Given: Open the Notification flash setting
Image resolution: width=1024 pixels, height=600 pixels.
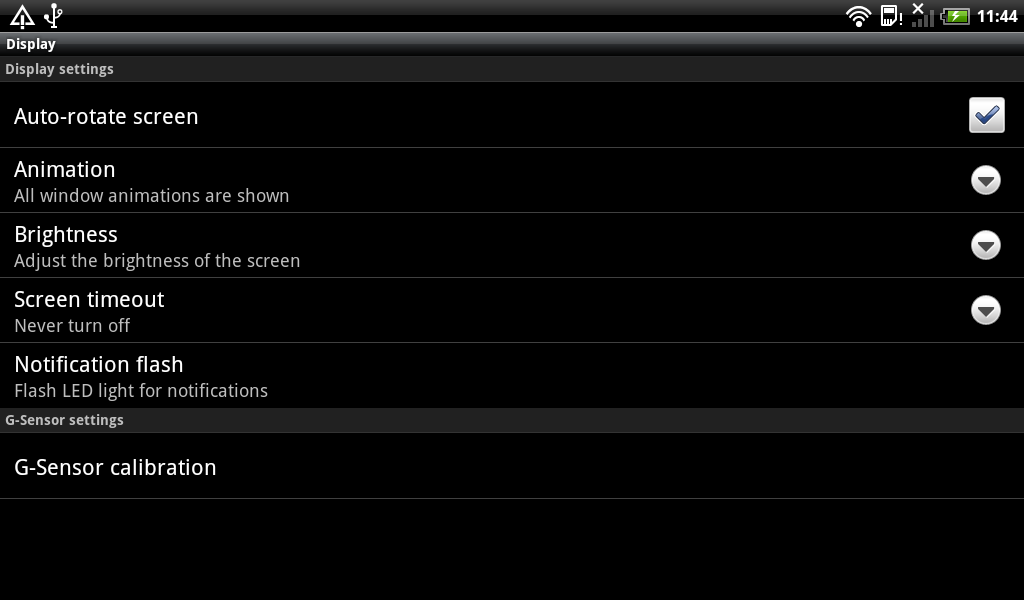Looking at the screenshot, I should pos(512,375).
